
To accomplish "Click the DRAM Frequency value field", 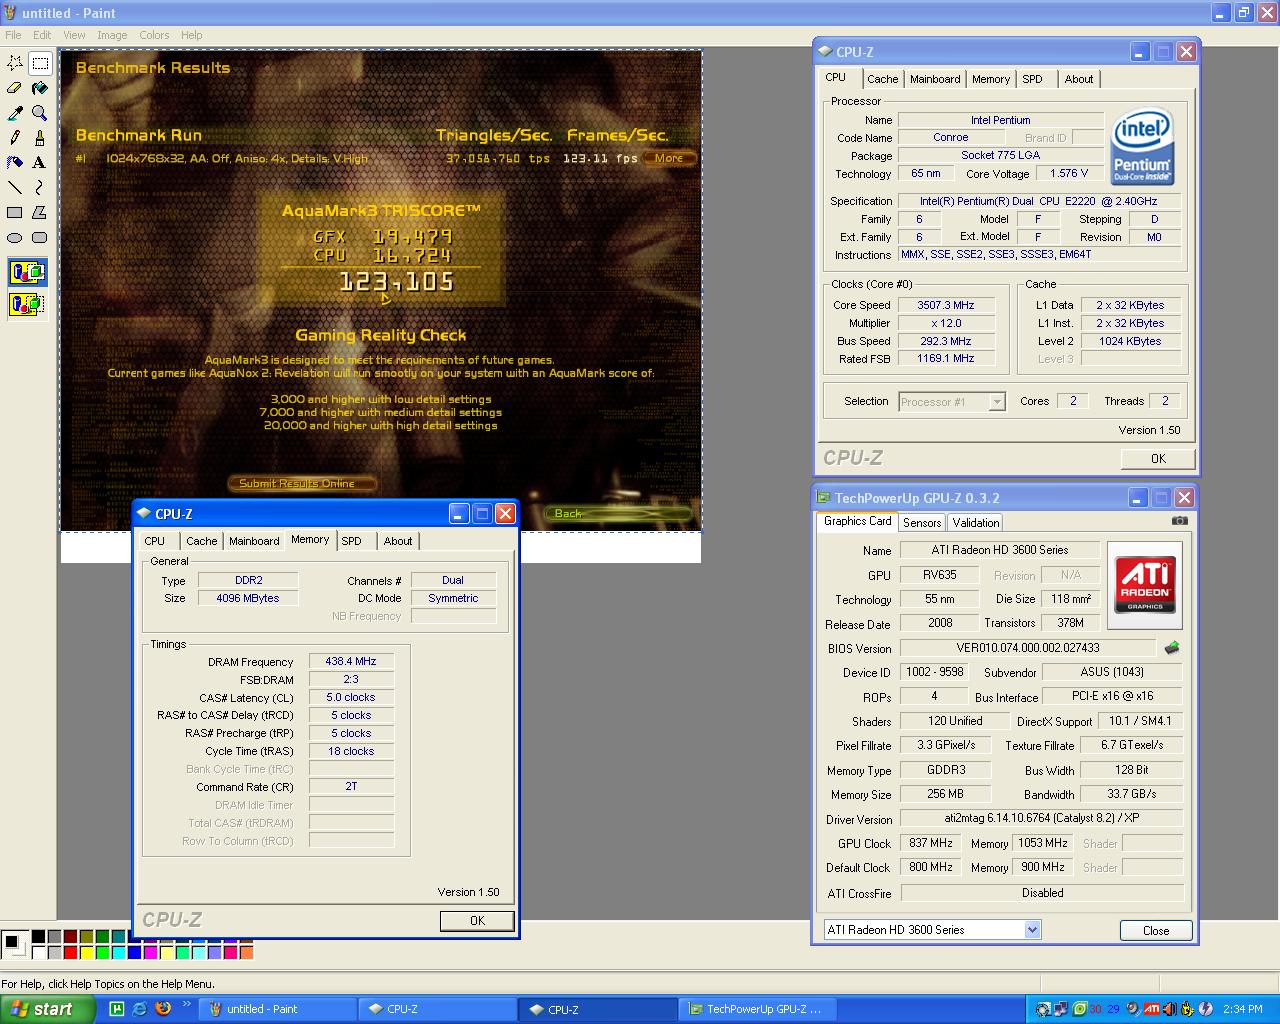I will [351, 661].
